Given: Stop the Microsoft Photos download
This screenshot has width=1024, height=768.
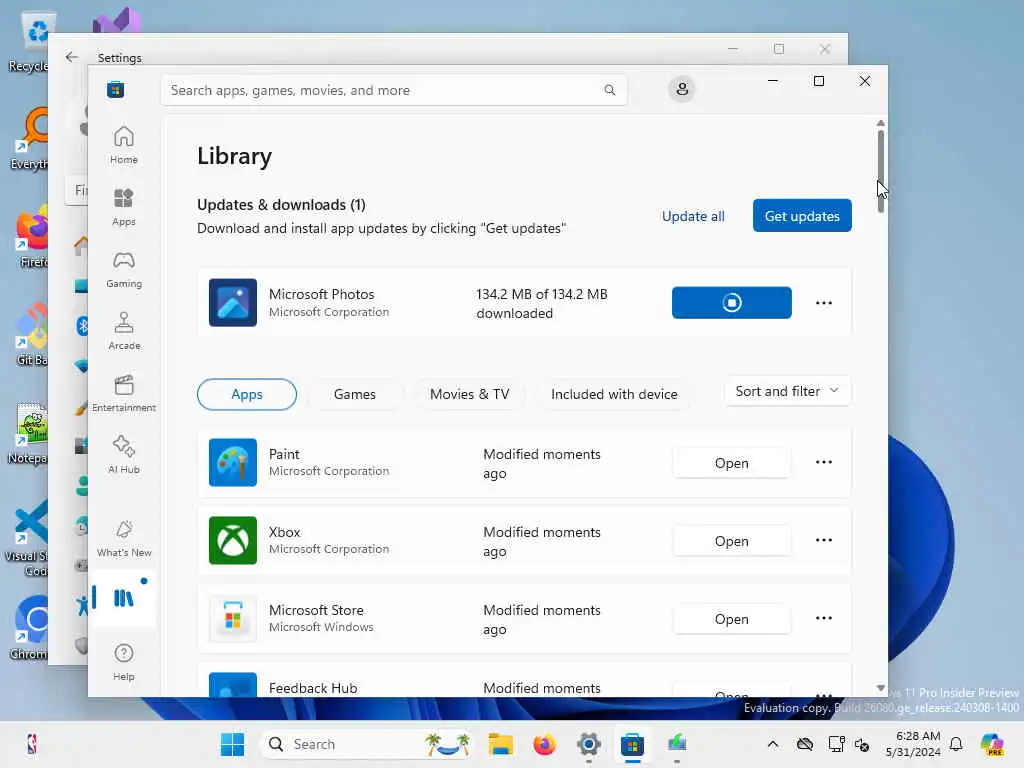Looking at the screenshot, I should tap(731, 303).
